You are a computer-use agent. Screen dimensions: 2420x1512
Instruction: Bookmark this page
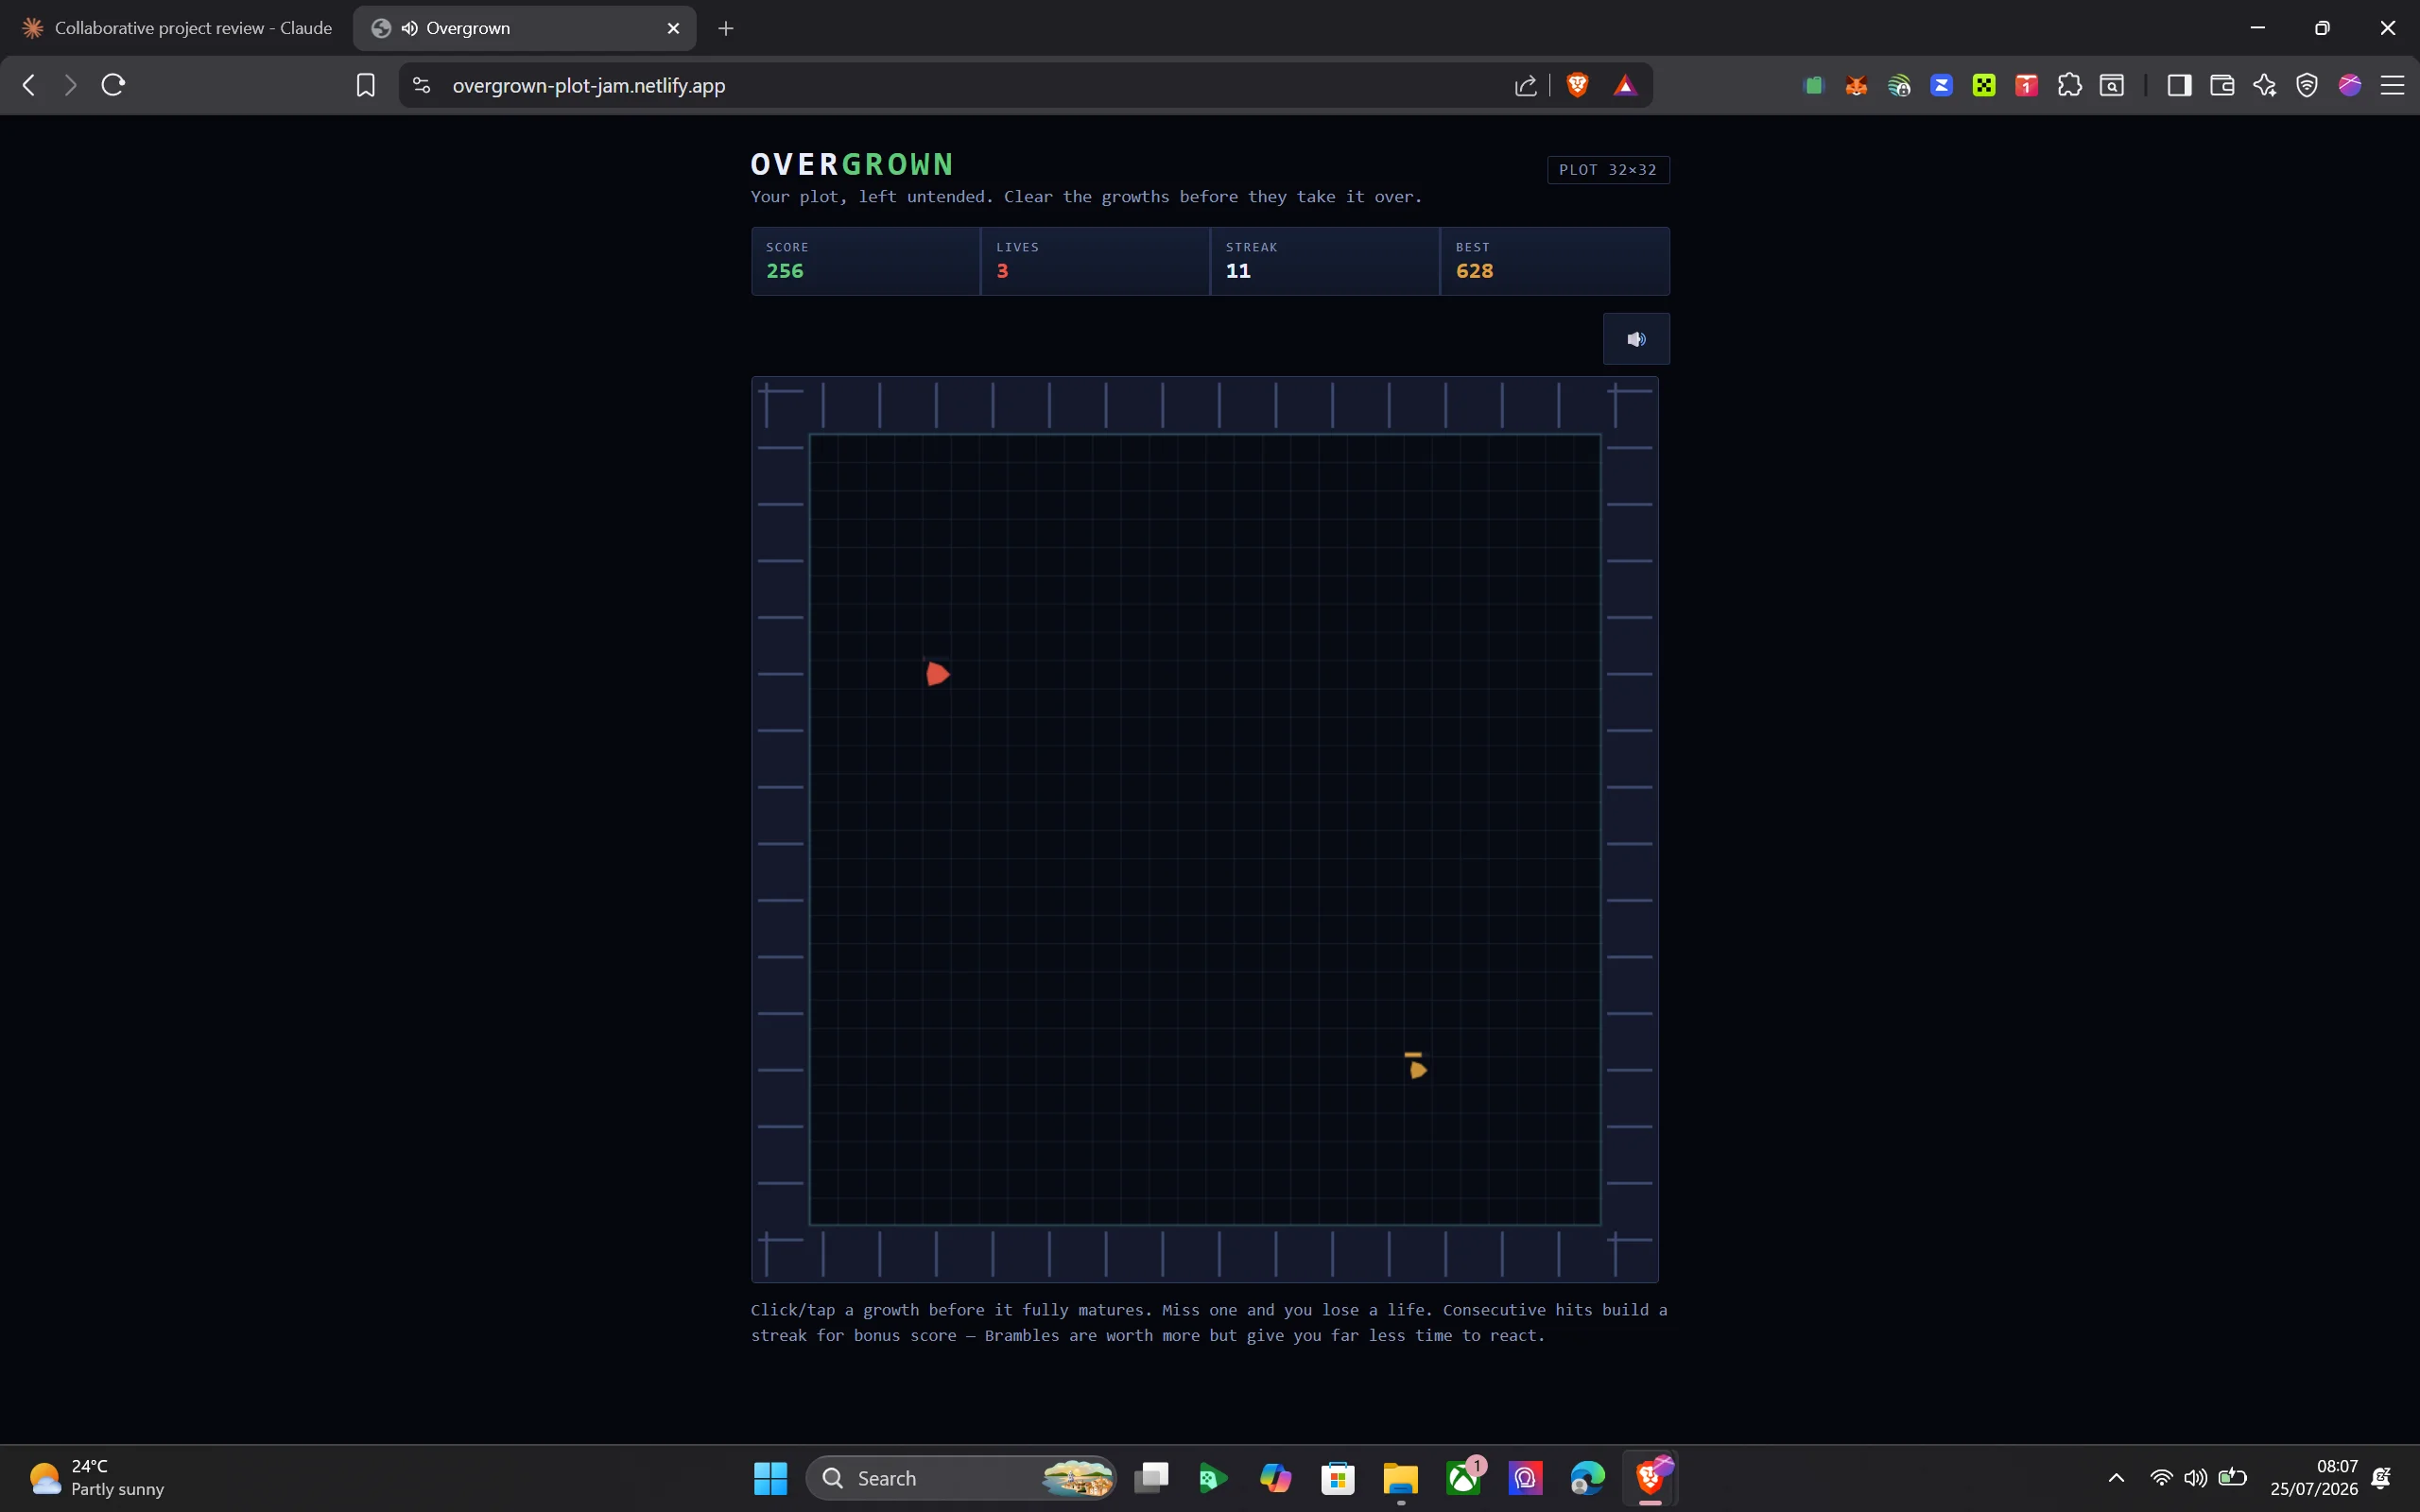366,85
